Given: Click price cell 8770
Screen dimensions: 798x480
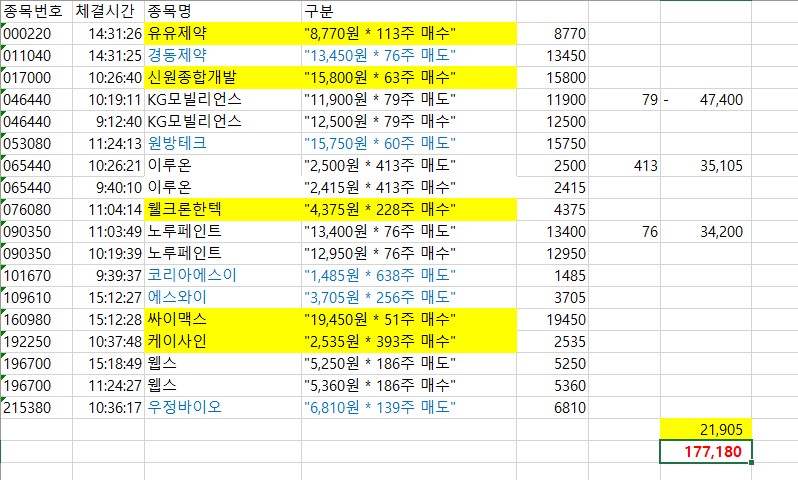Looking at the screenshot, I should pos(553,34).
